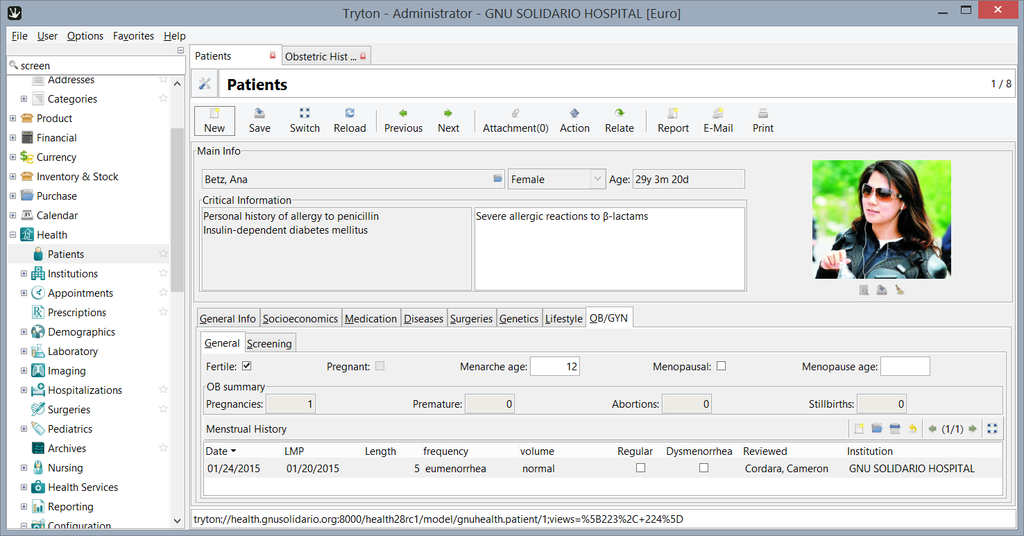This screenshot has height=536, width=1024.
Task: Click the patient photo thumbnail
Action: point(881,219)
